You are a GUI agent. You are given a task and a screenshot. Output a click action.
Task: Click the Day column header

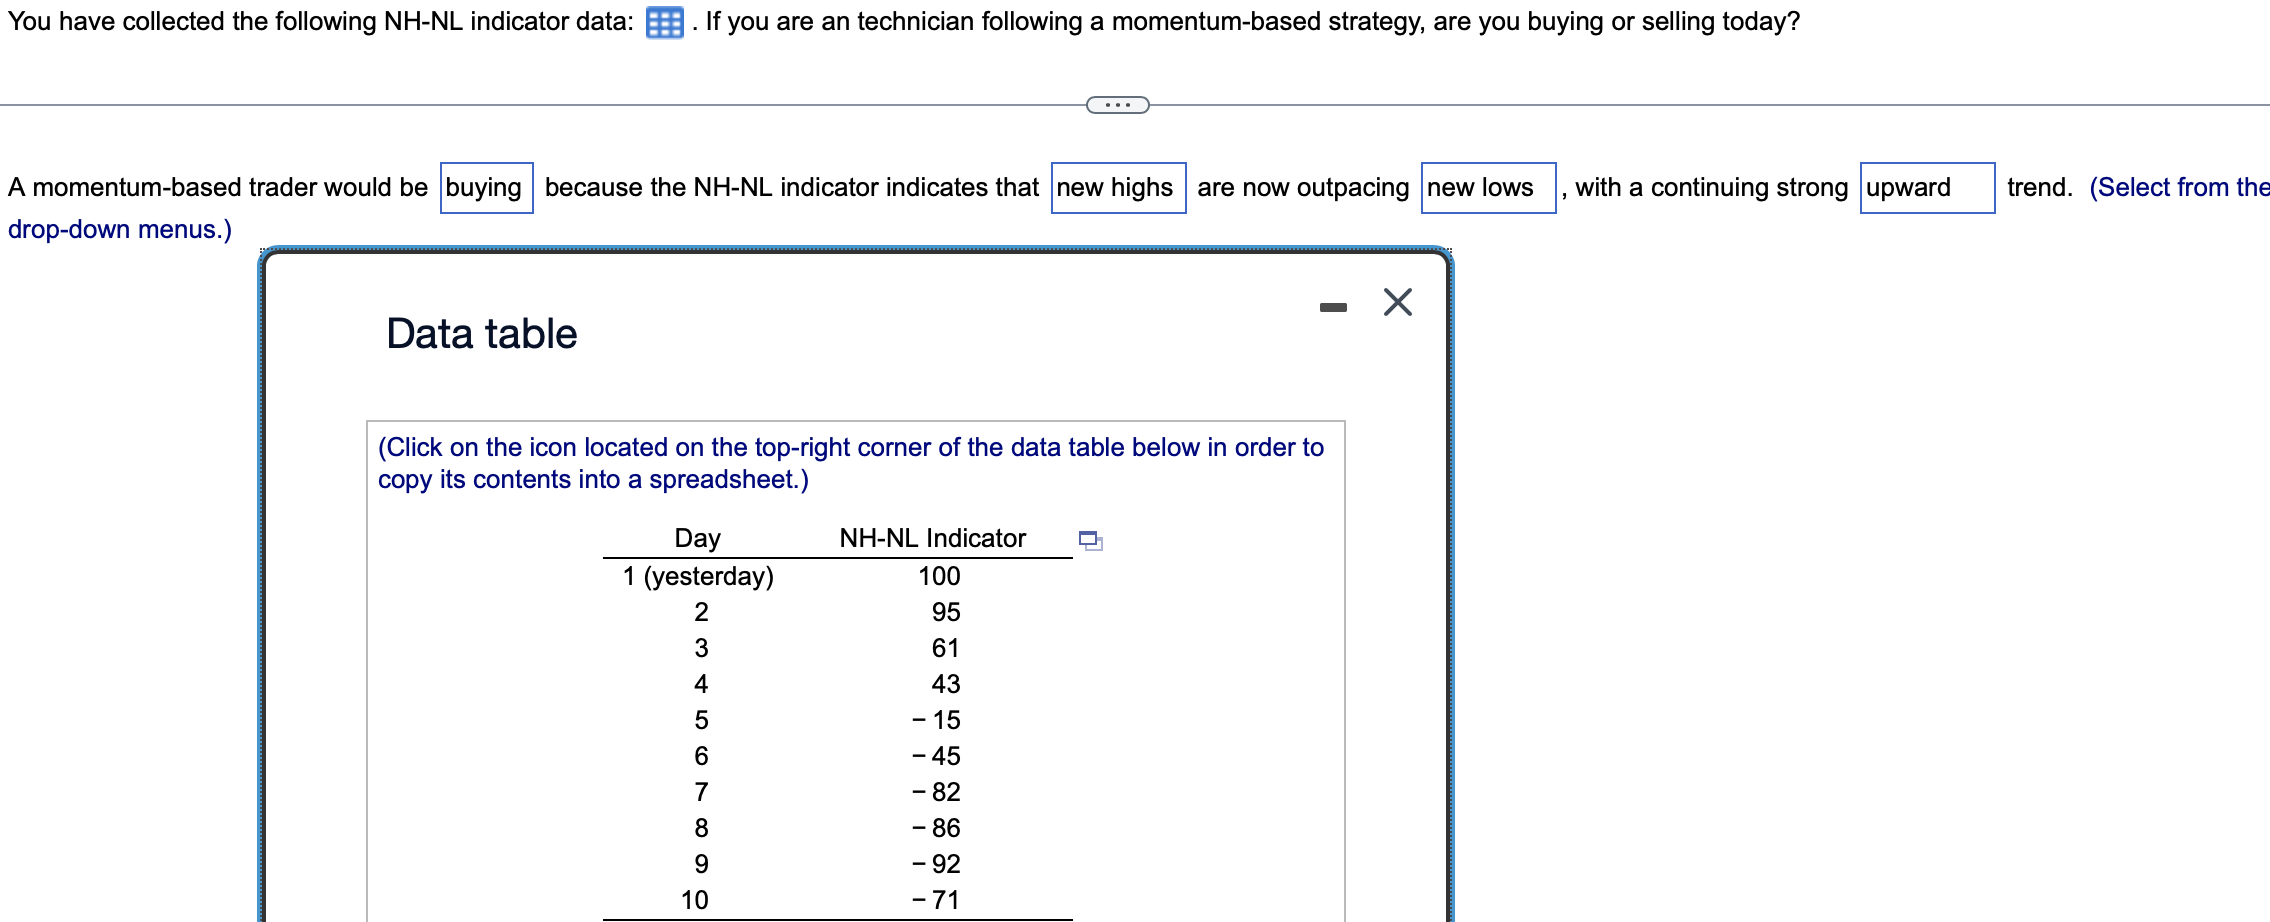pos(698,538)
